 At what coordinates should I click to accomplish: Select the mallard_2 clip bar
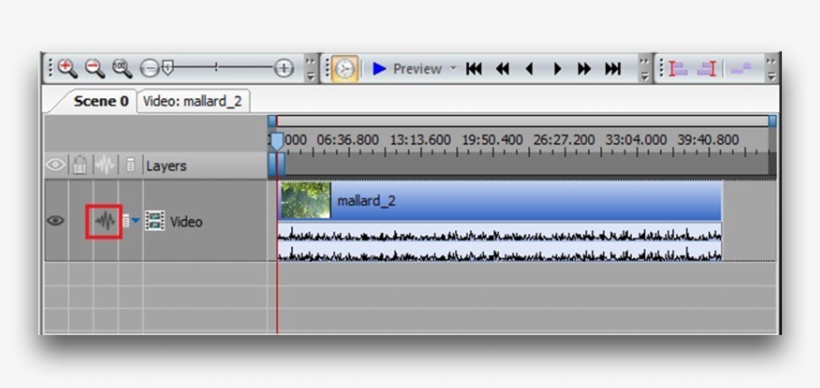click(x=499, y=200)
